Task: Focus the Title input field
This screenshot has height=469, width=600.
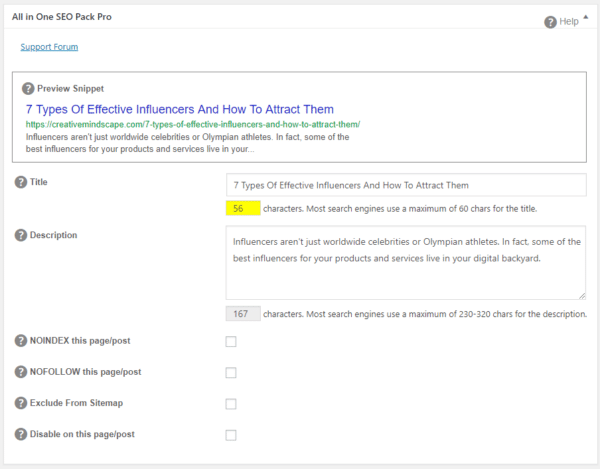Action: pyautogui.click(x=406, y=185)
